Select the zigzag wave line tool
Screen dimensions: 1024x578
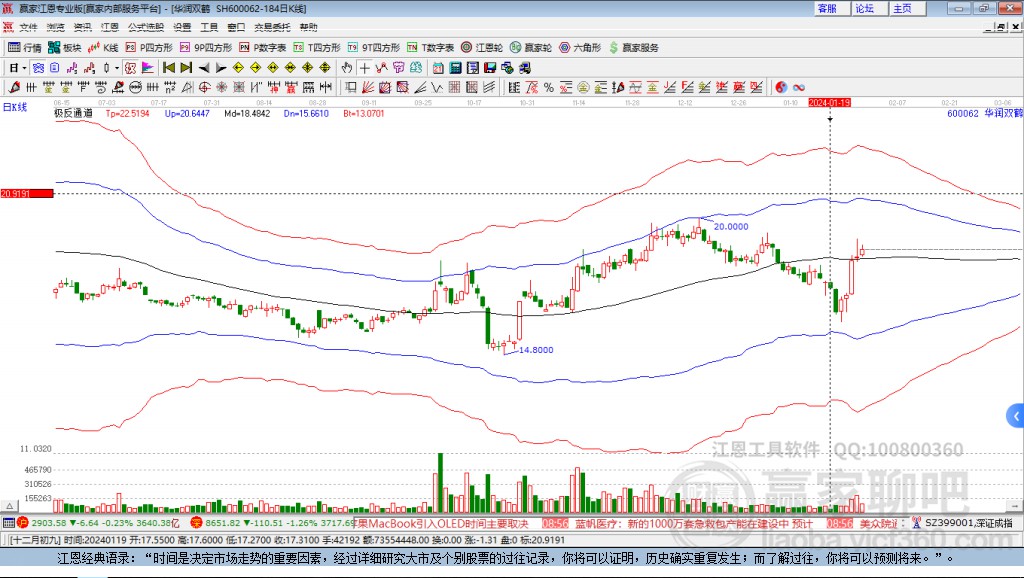[x=381, y=68]
